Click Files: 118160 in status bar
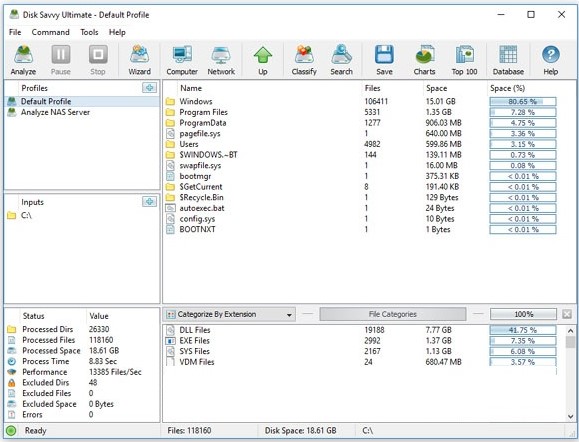The image size is (579, 442). 189,431
